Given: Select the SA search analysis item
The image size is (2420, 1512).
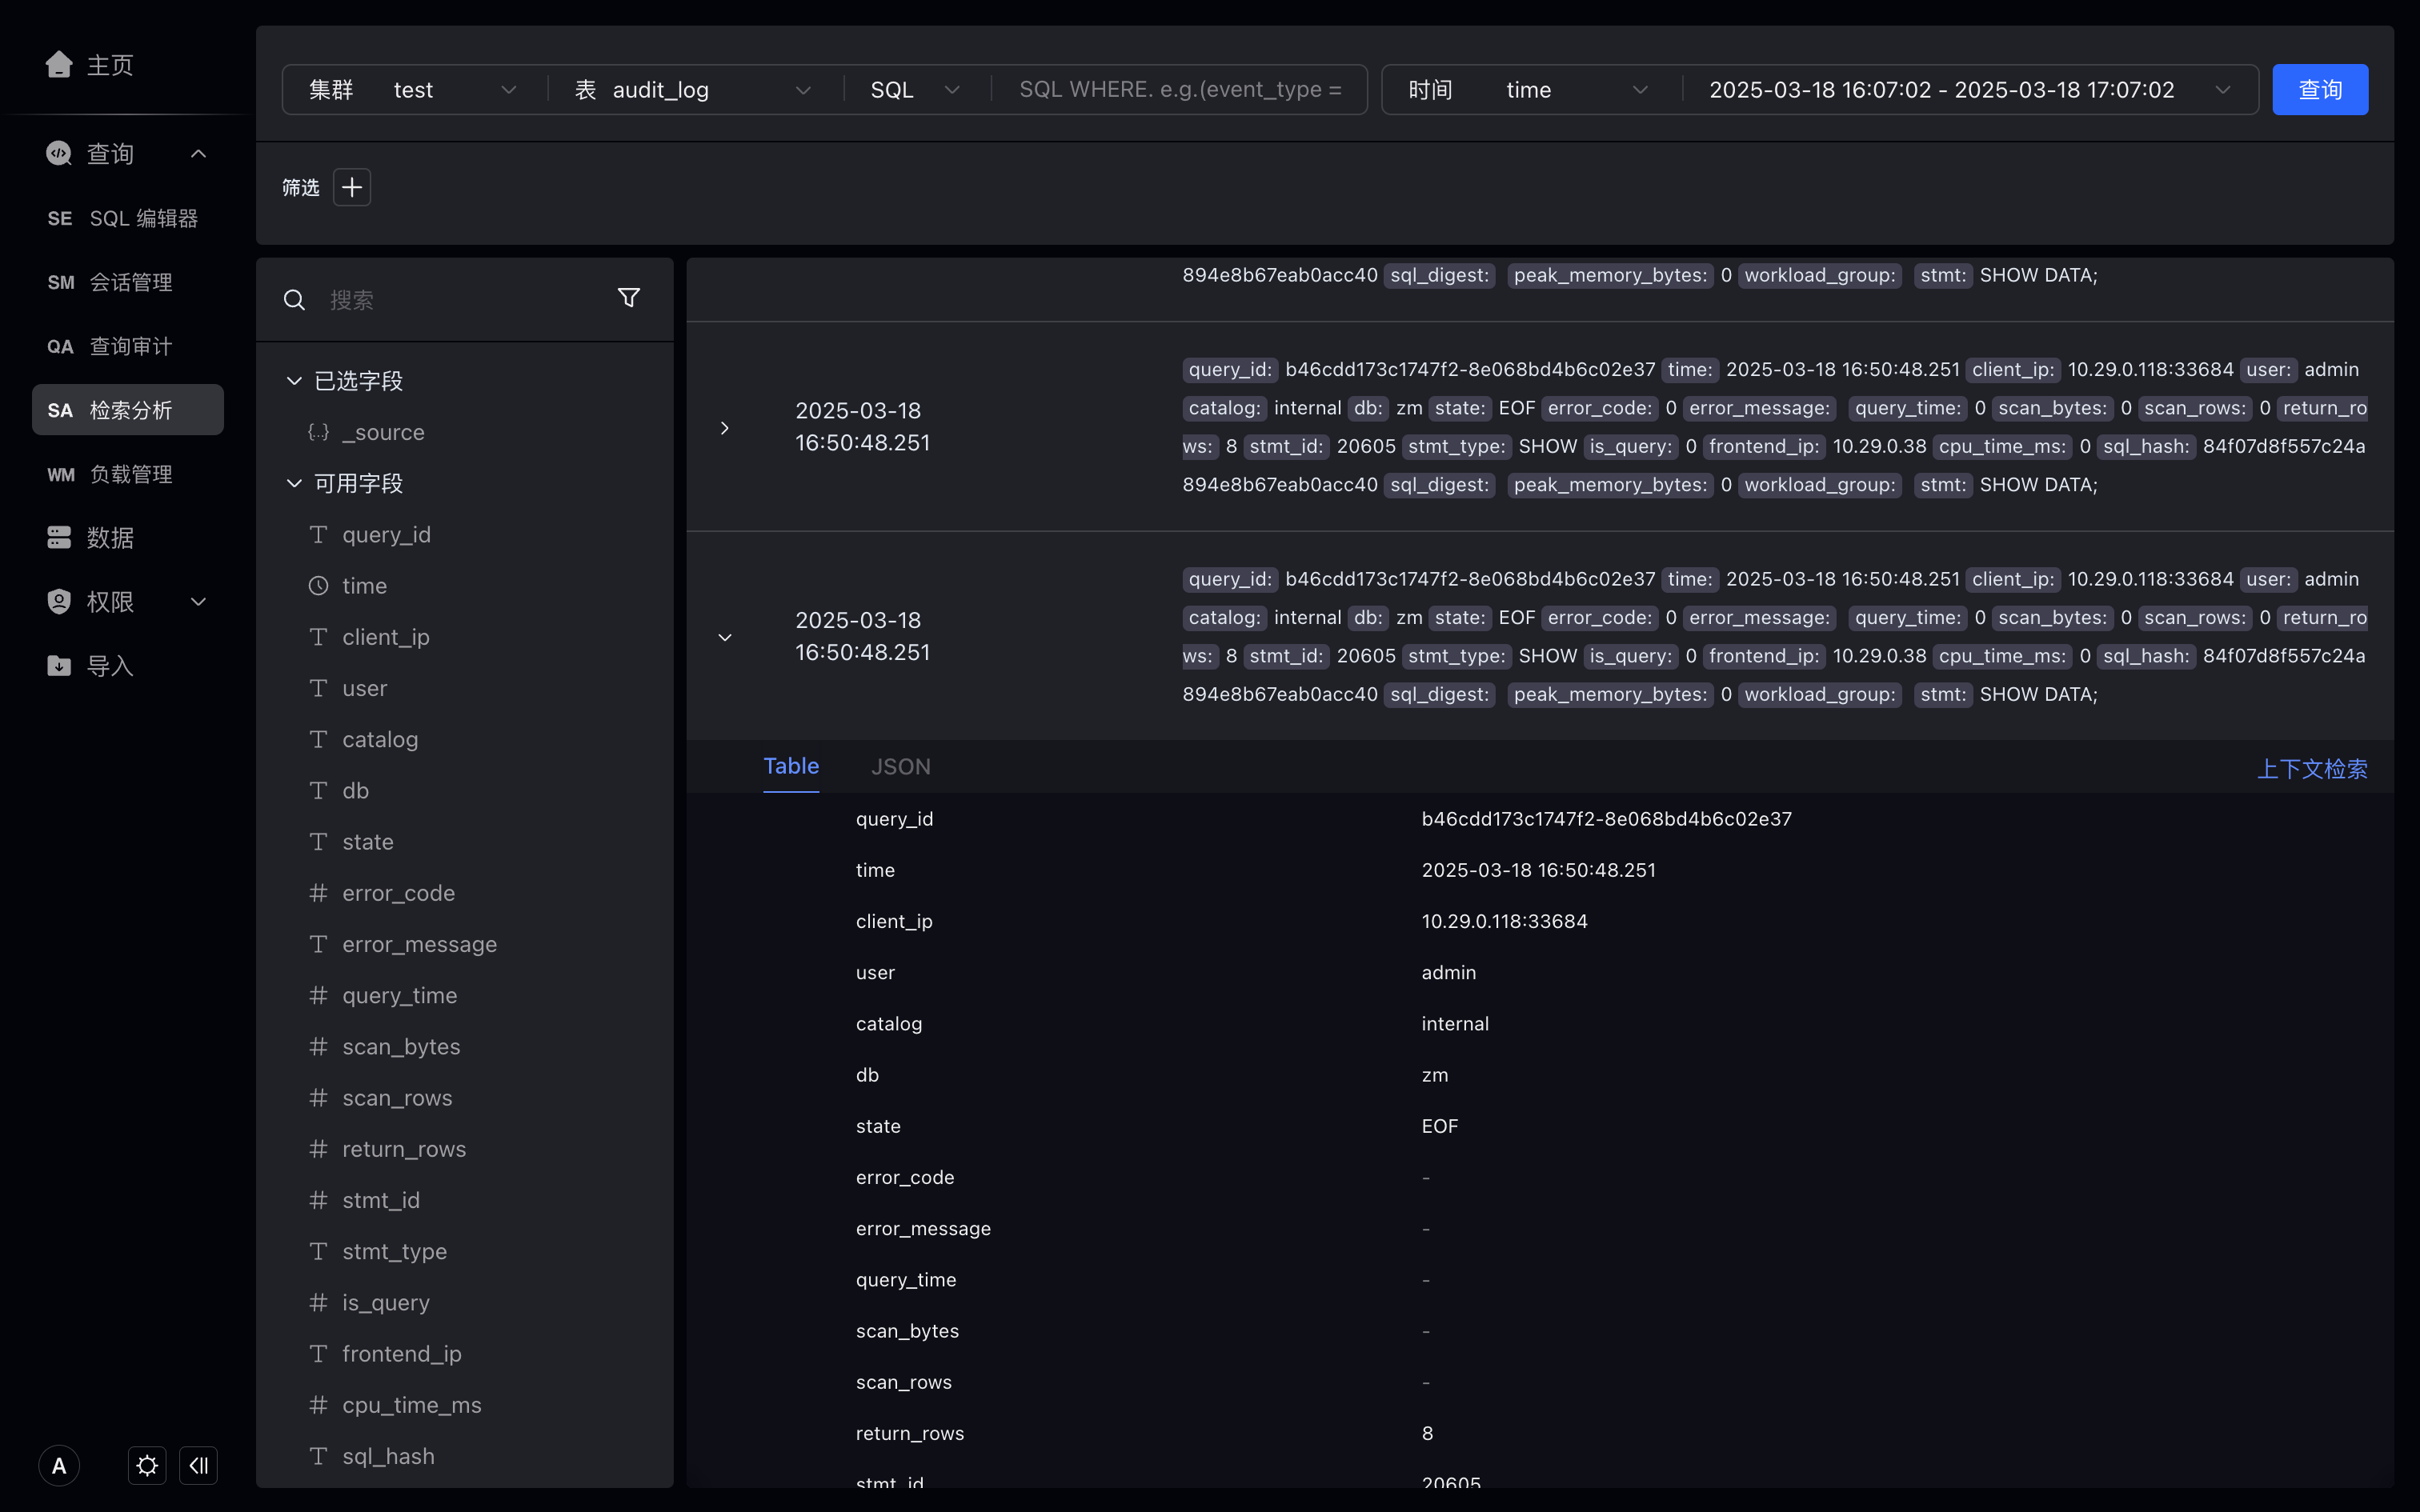Looking at the screenshot, I should pyautogui.click(x=128, y=410).
